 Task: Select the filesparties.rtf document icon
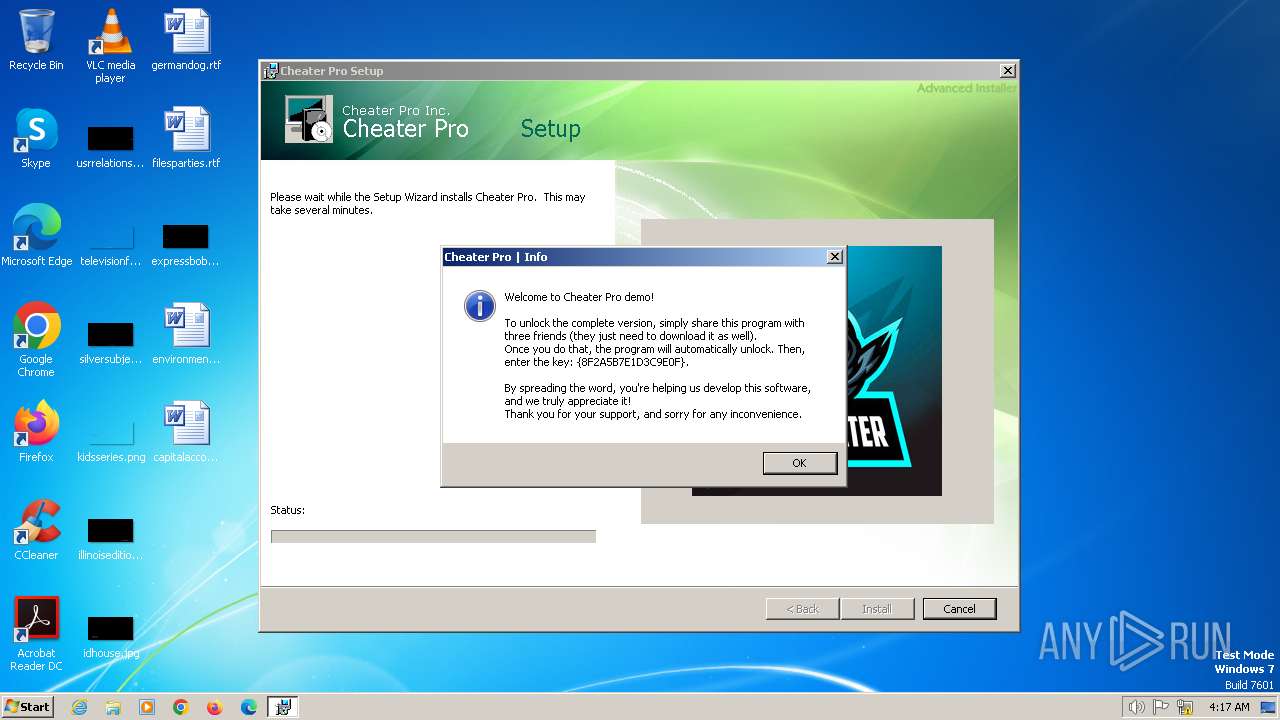pyautogui.click(x=186, y=138)
